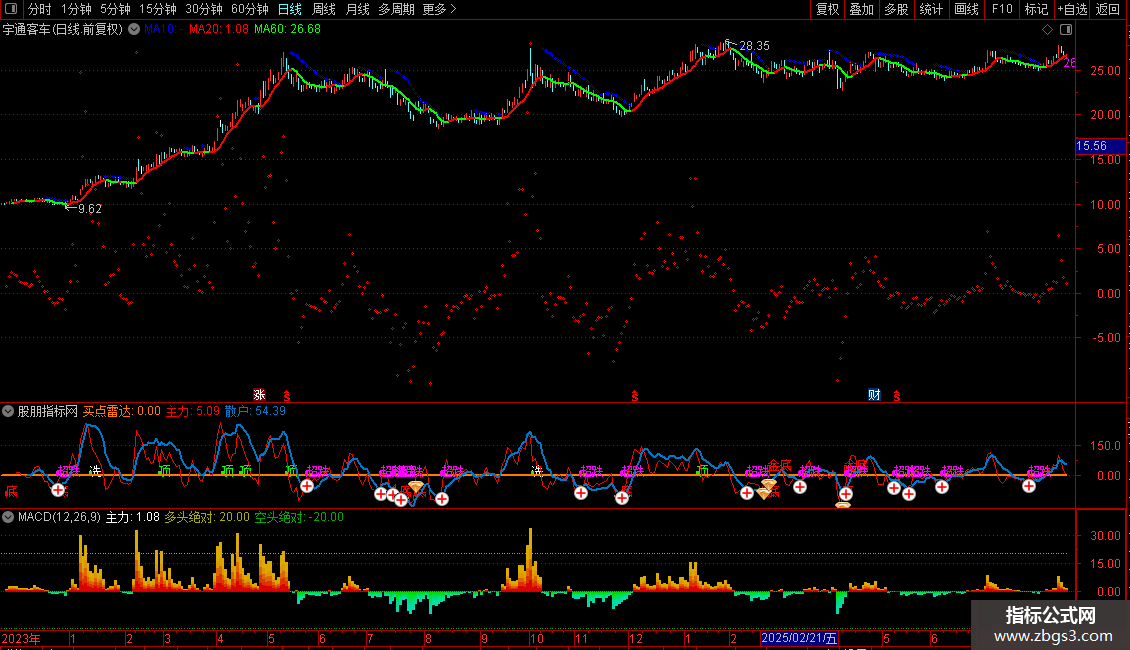Click the 散户: 54.39 readout
1130x650 pixels.
pos(255,411)
